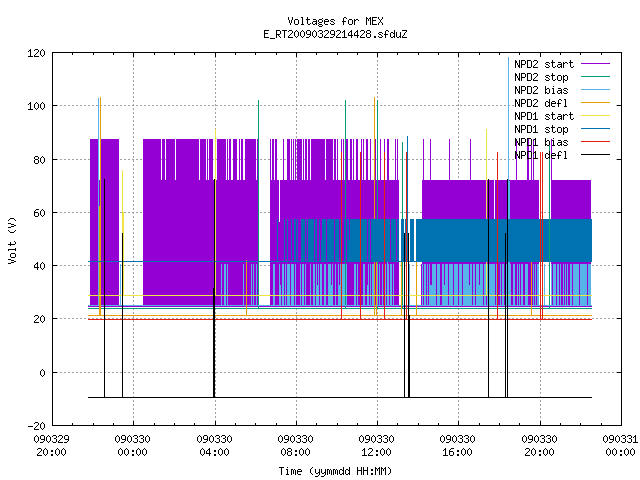Click the y-axis tick value 120

coord(36,53)
